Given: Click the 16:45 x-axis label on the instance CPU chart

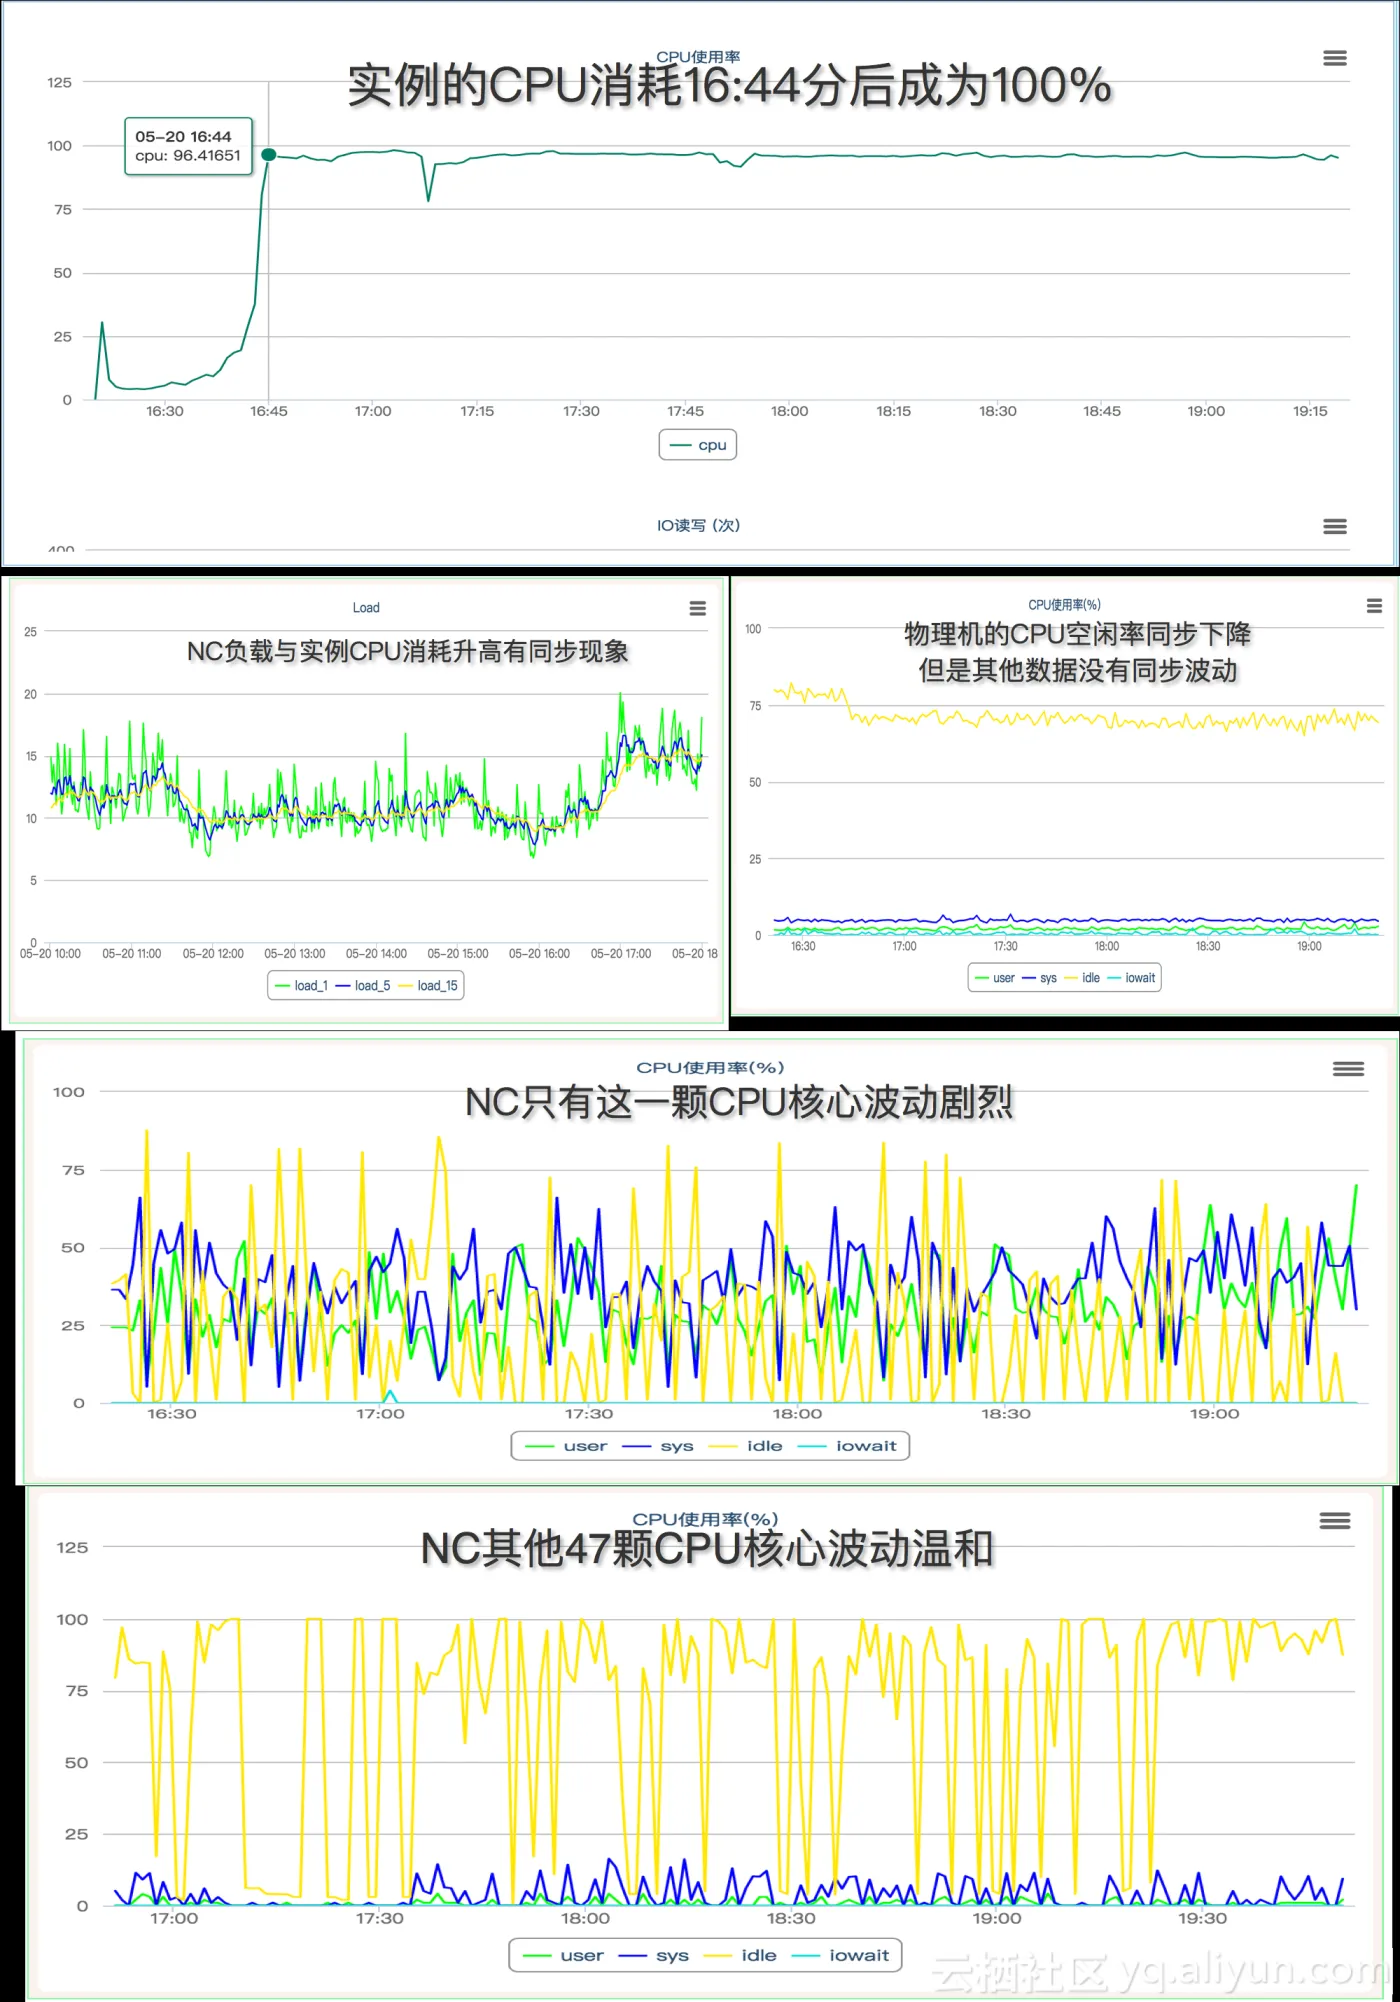Looking at the screenshot, I should 269,411.
